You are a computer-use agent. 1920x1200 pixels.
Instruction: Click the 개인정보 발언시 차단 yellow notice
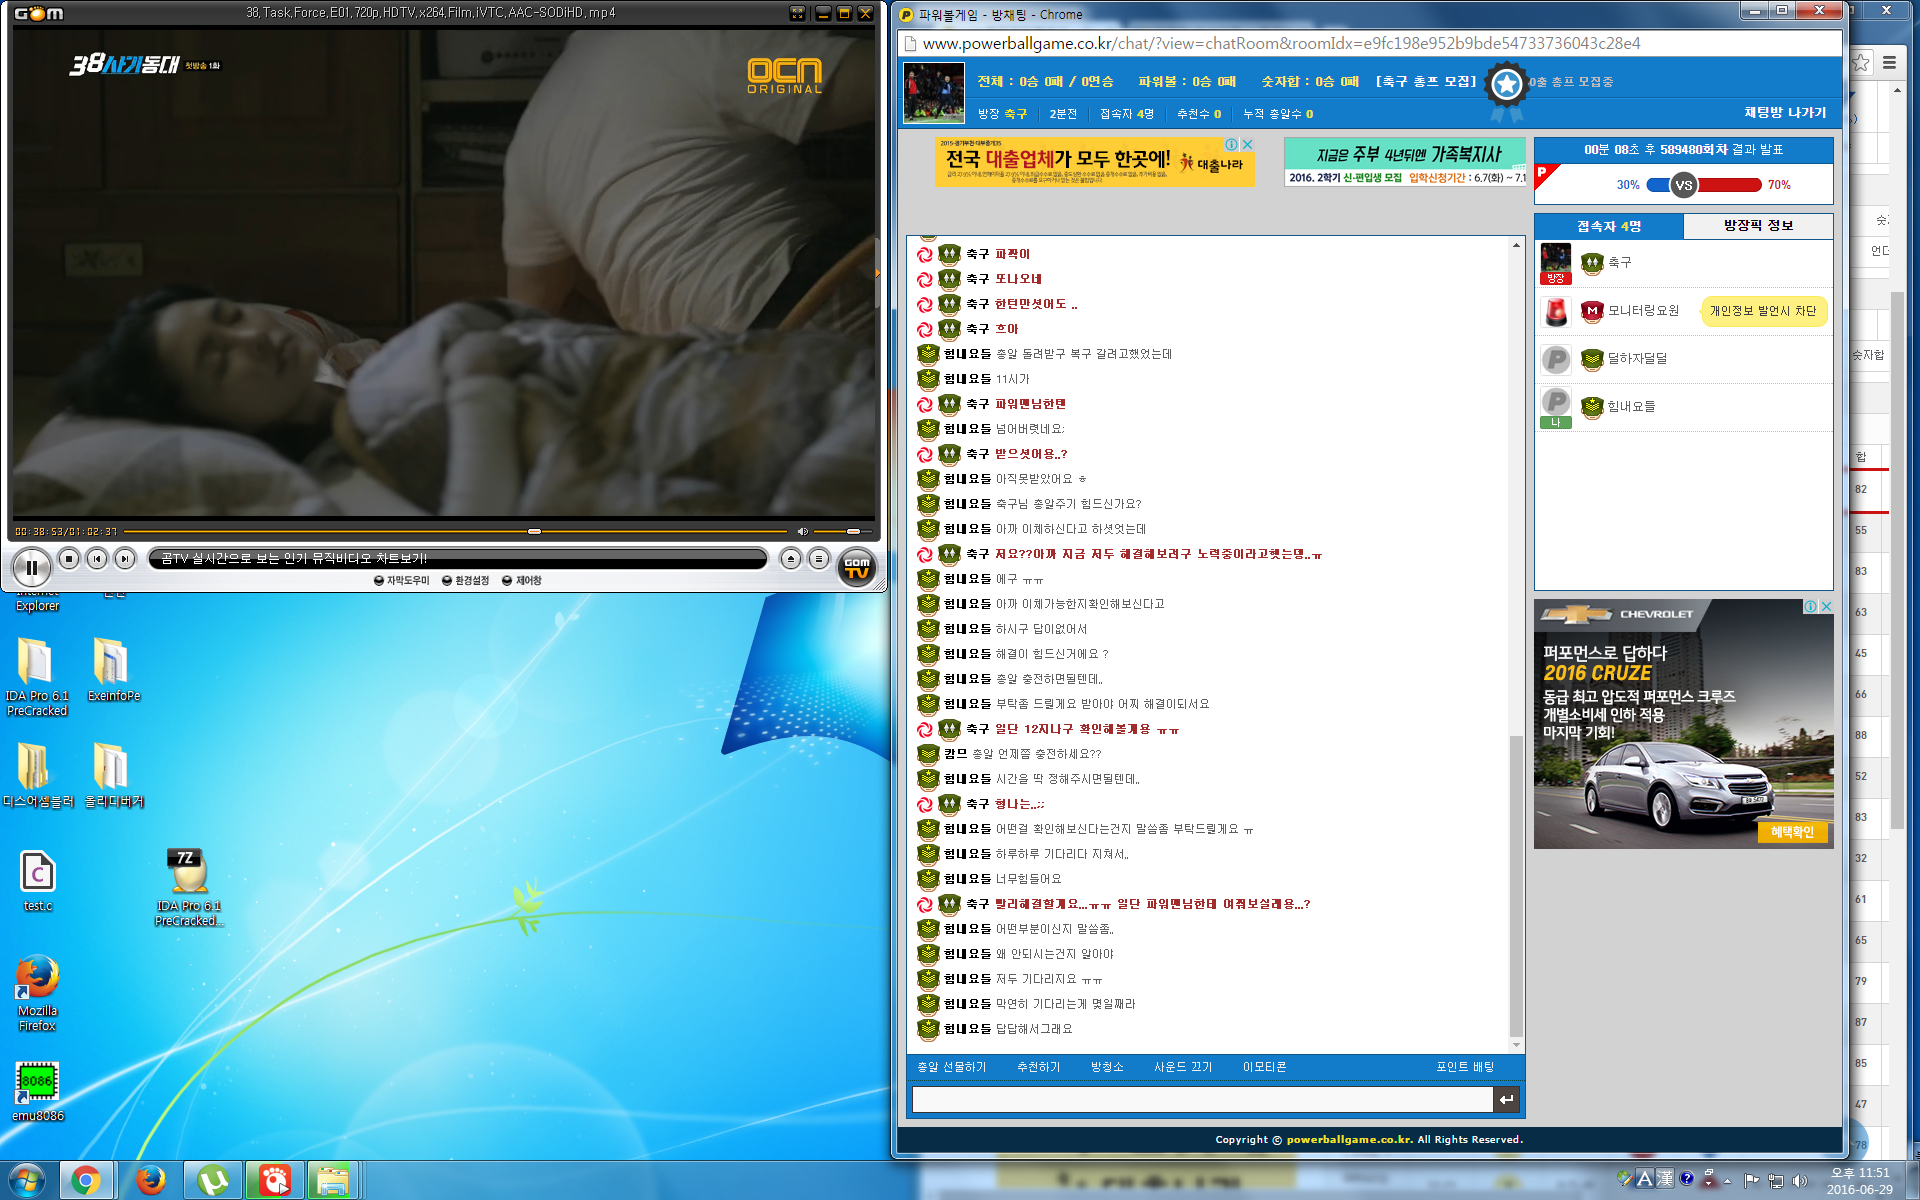pyautogui.click(x=1763, y=311)
